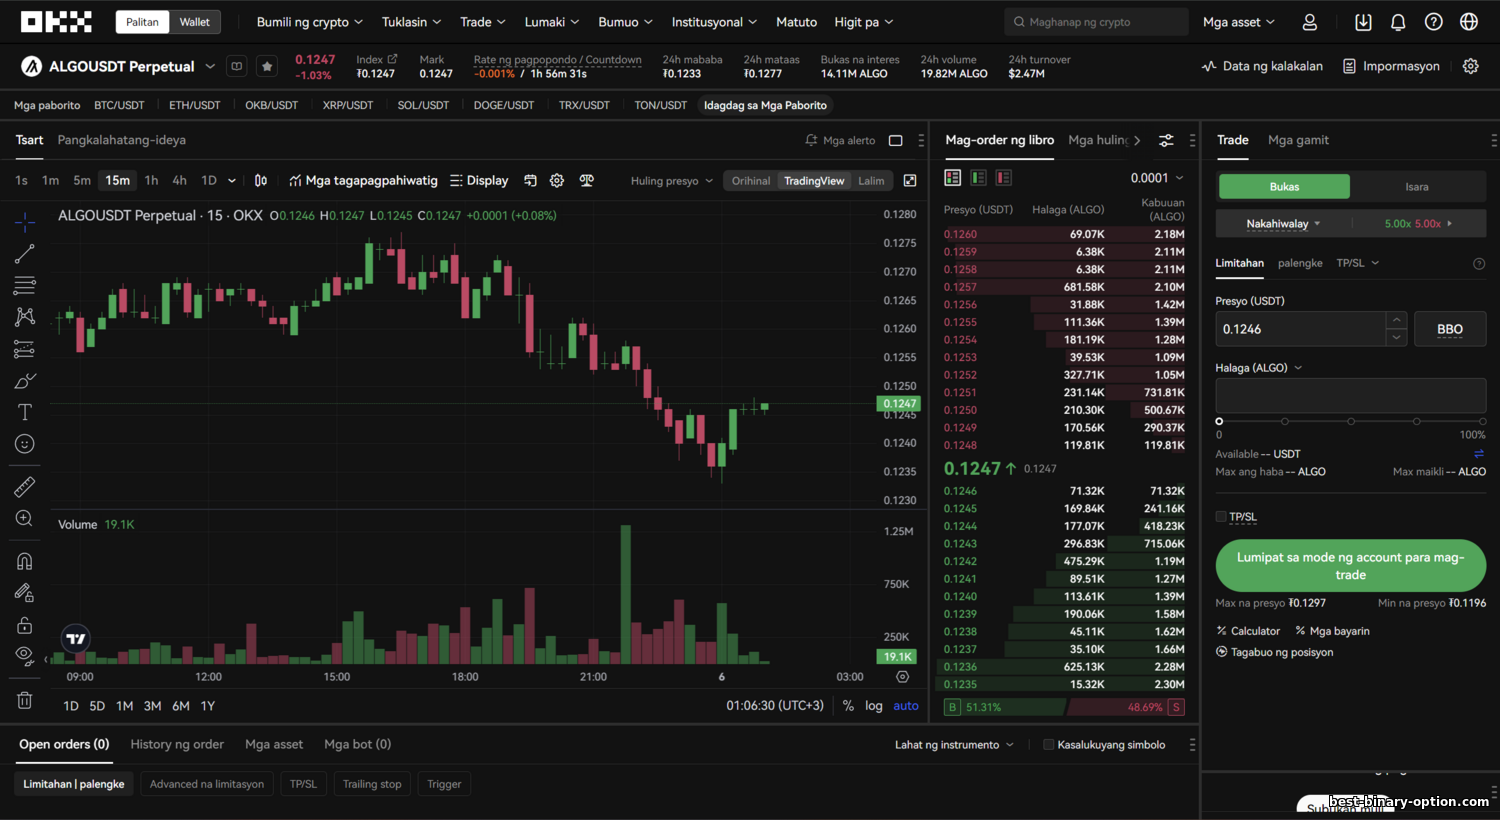
Task: Open the notifications bell in header
Action: (1398, 22)
